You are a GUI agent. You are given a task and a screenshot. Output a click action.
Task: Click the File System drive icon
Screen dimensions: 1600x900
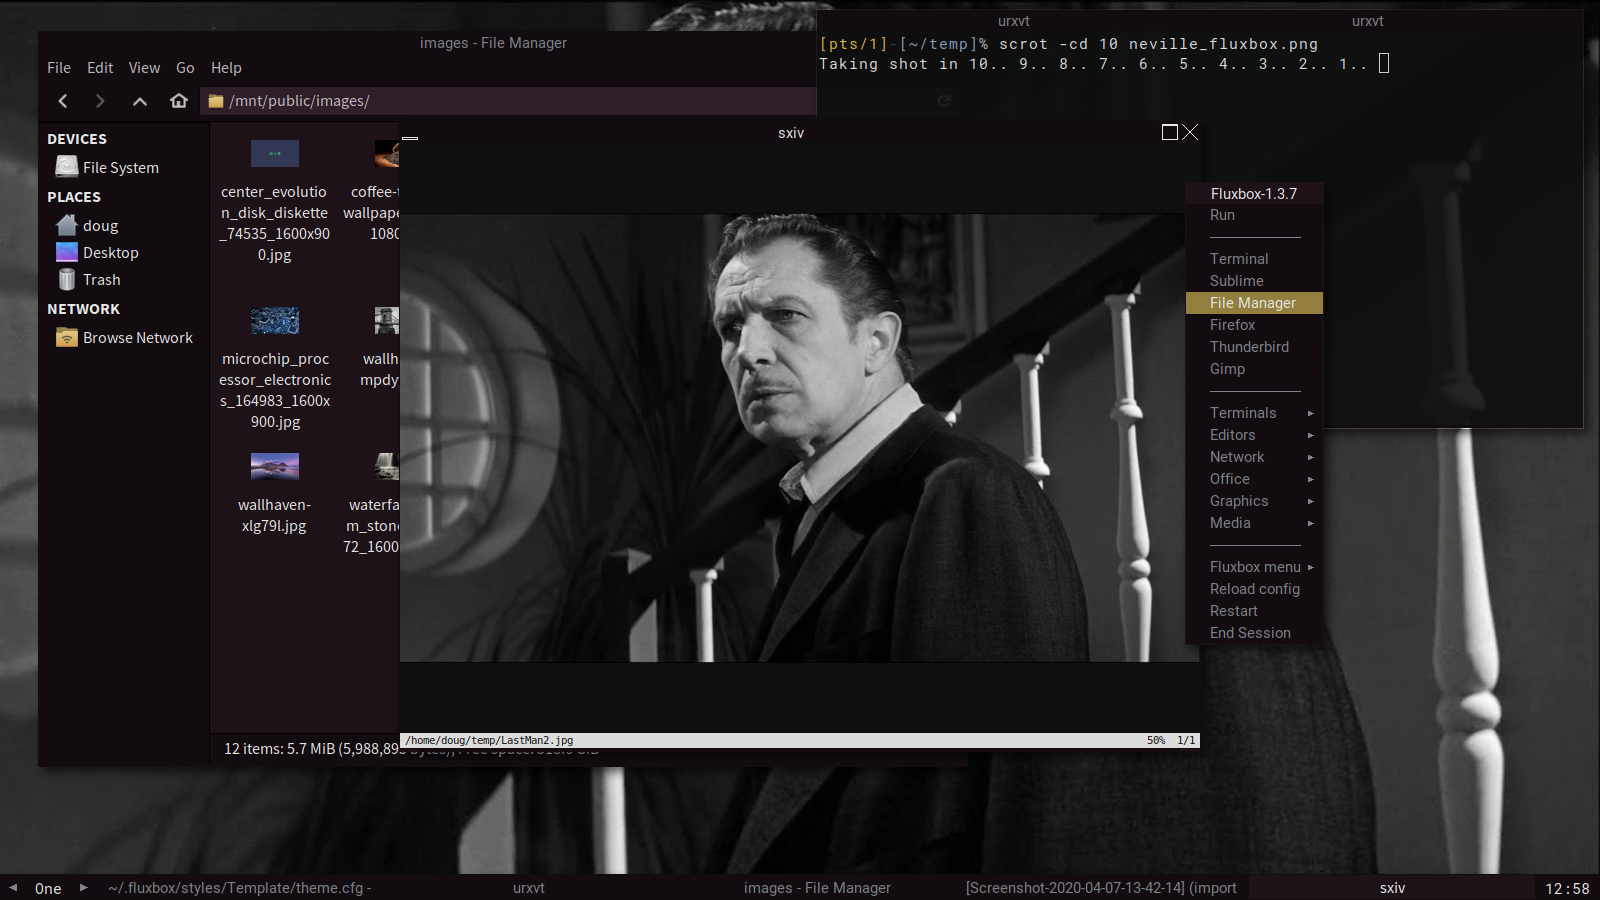click(67, 167)
